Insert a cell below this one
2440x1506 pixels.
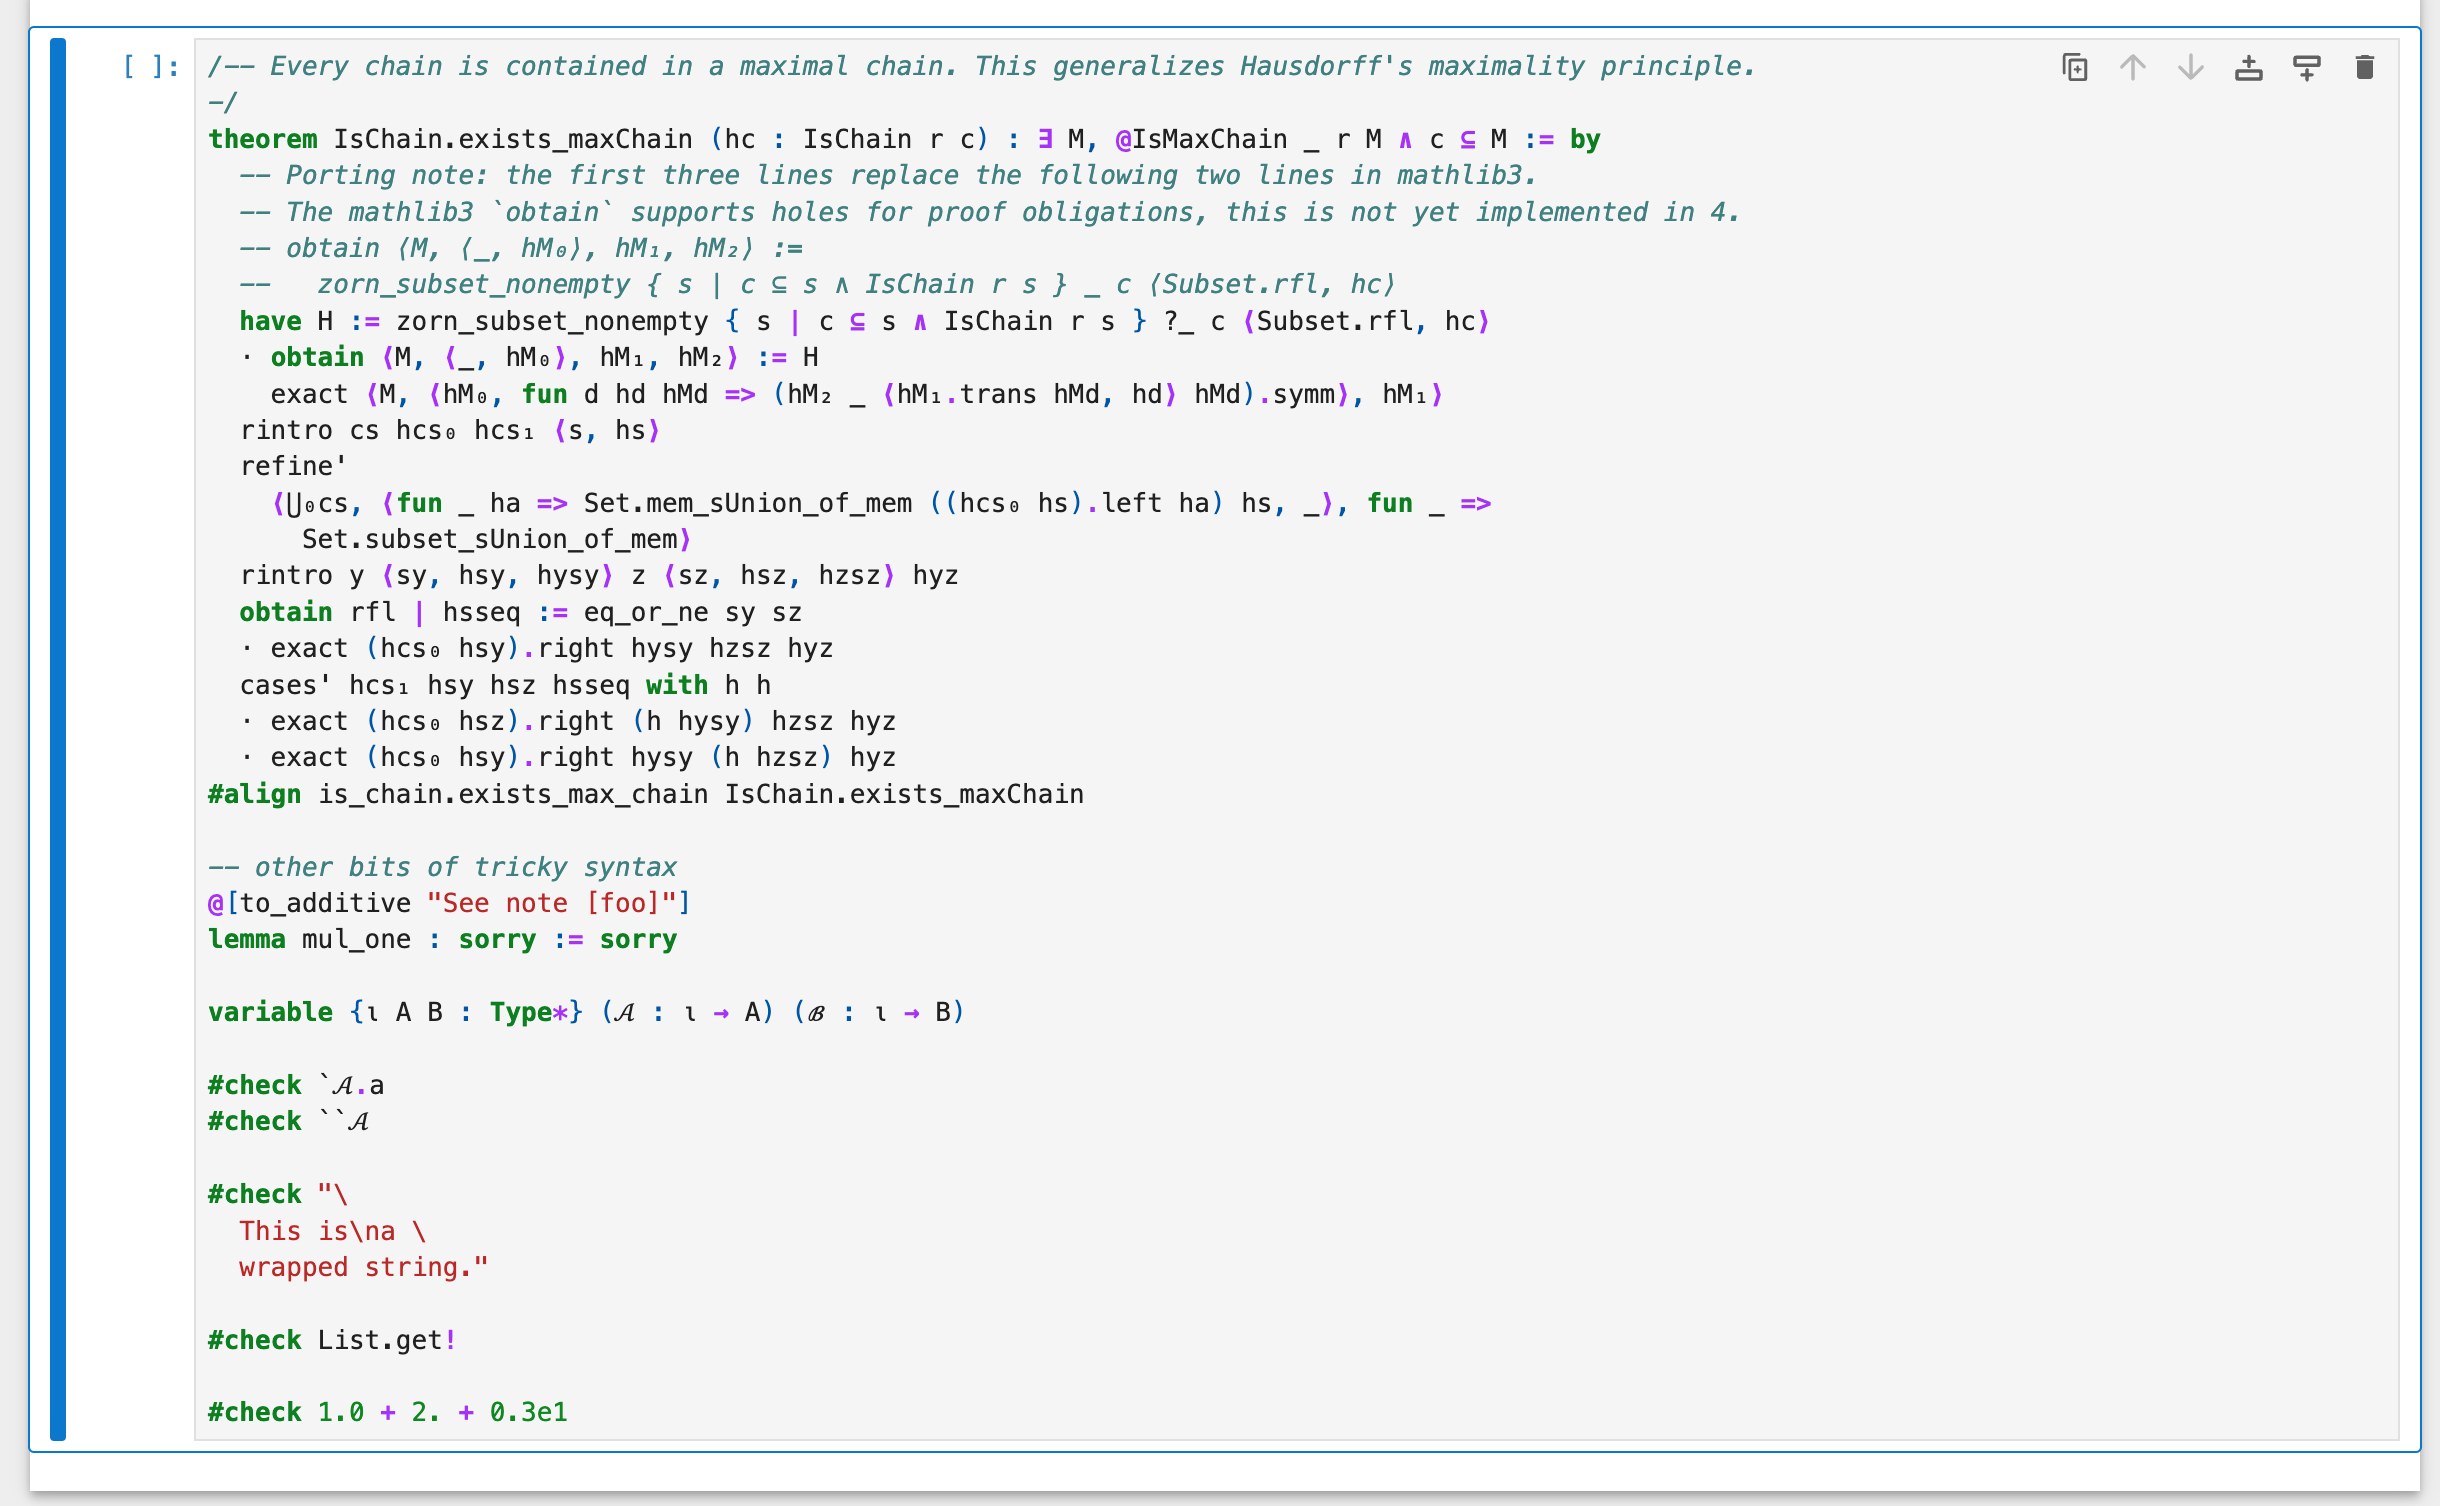pos(2307,67)
